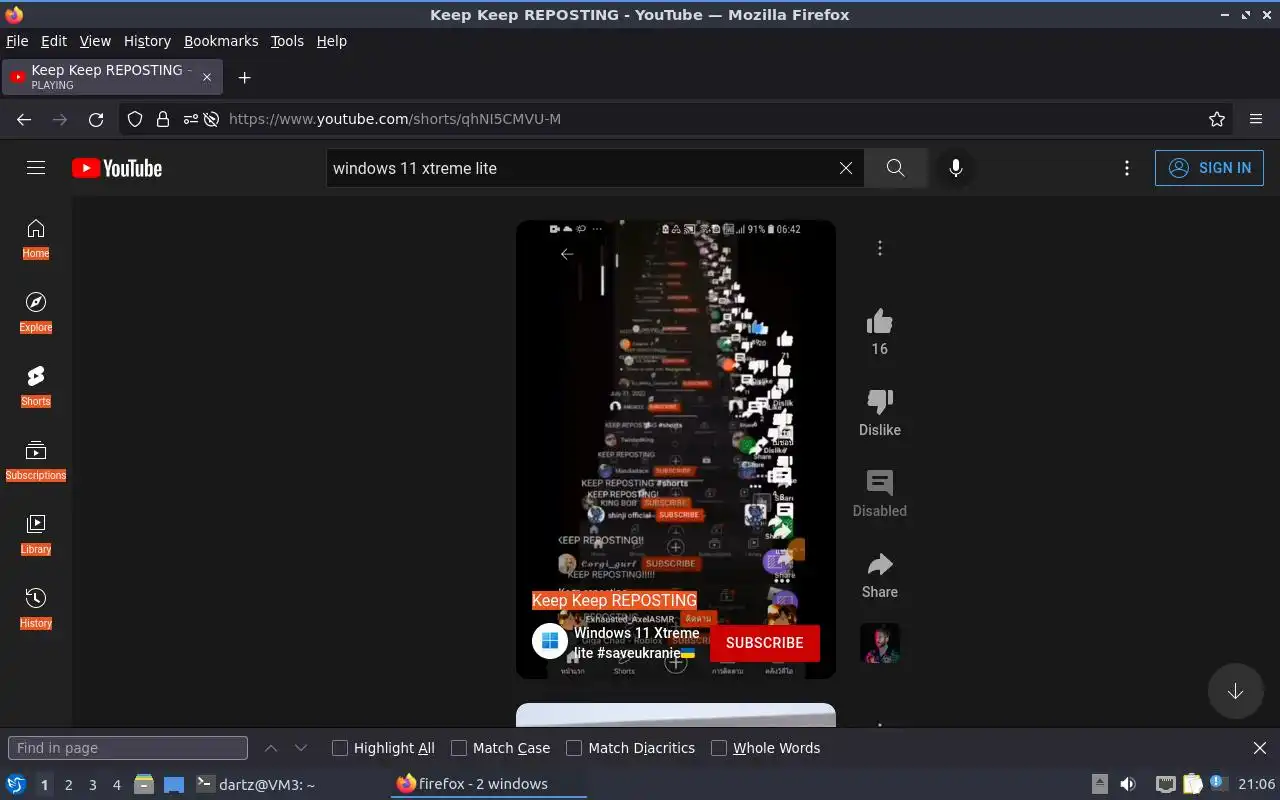Adjust system volume speaker icon

tap(1128, 785)
